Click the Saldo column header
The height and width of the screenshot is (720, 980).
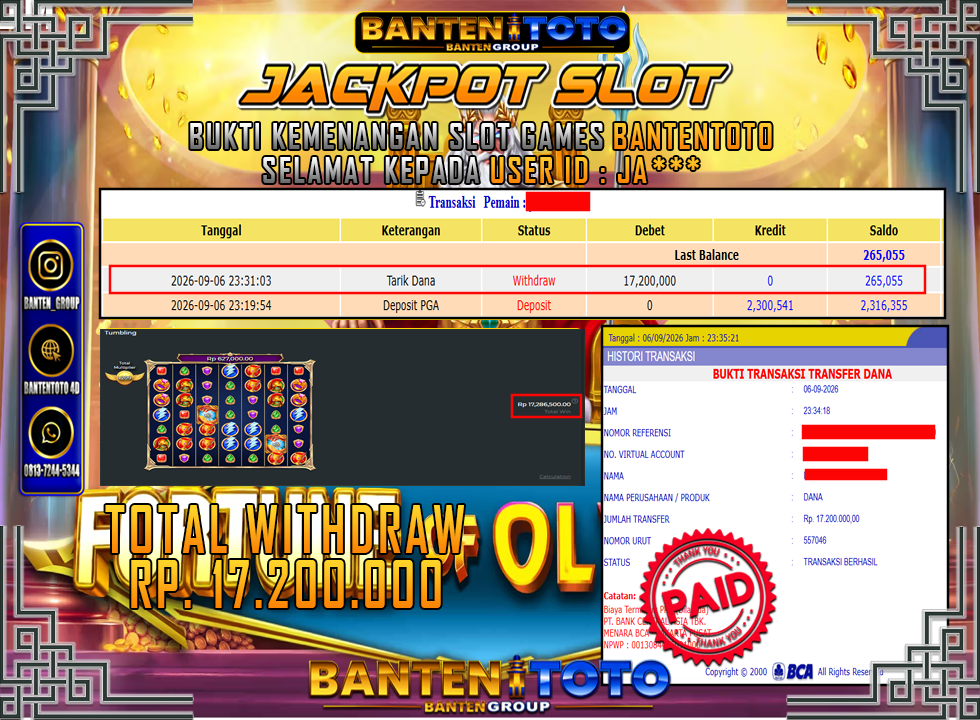[x=884, y=231]
